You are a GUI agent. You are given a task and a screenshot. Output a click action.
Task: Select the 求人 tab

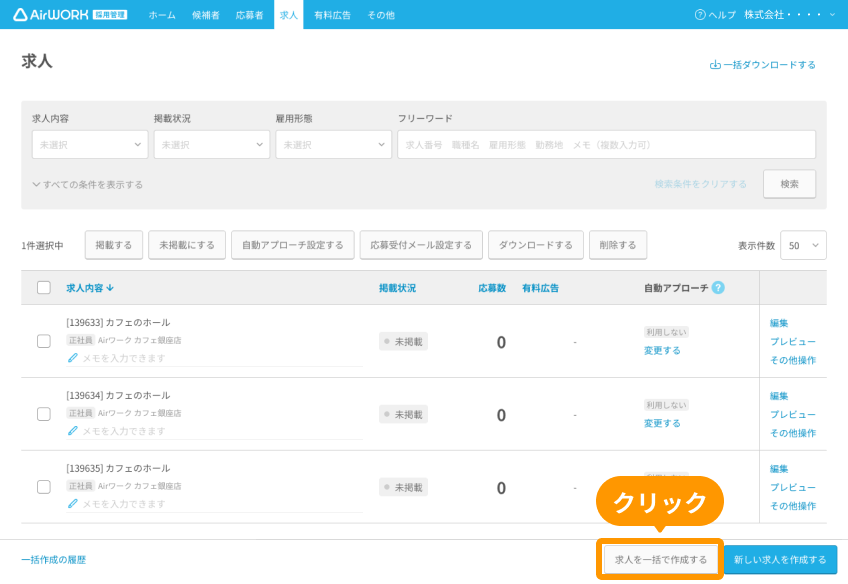[x=289, y=15]
